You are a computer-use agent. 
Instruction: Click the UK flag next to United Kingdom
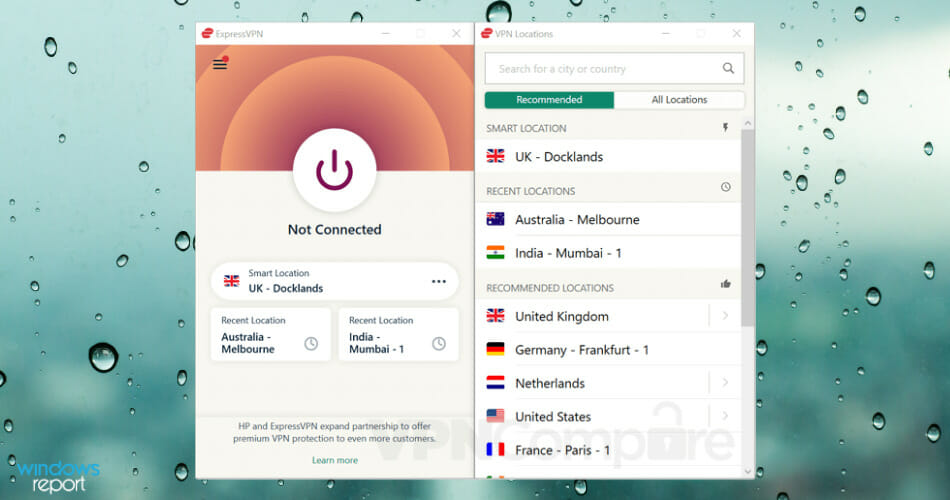pos(495,316)
